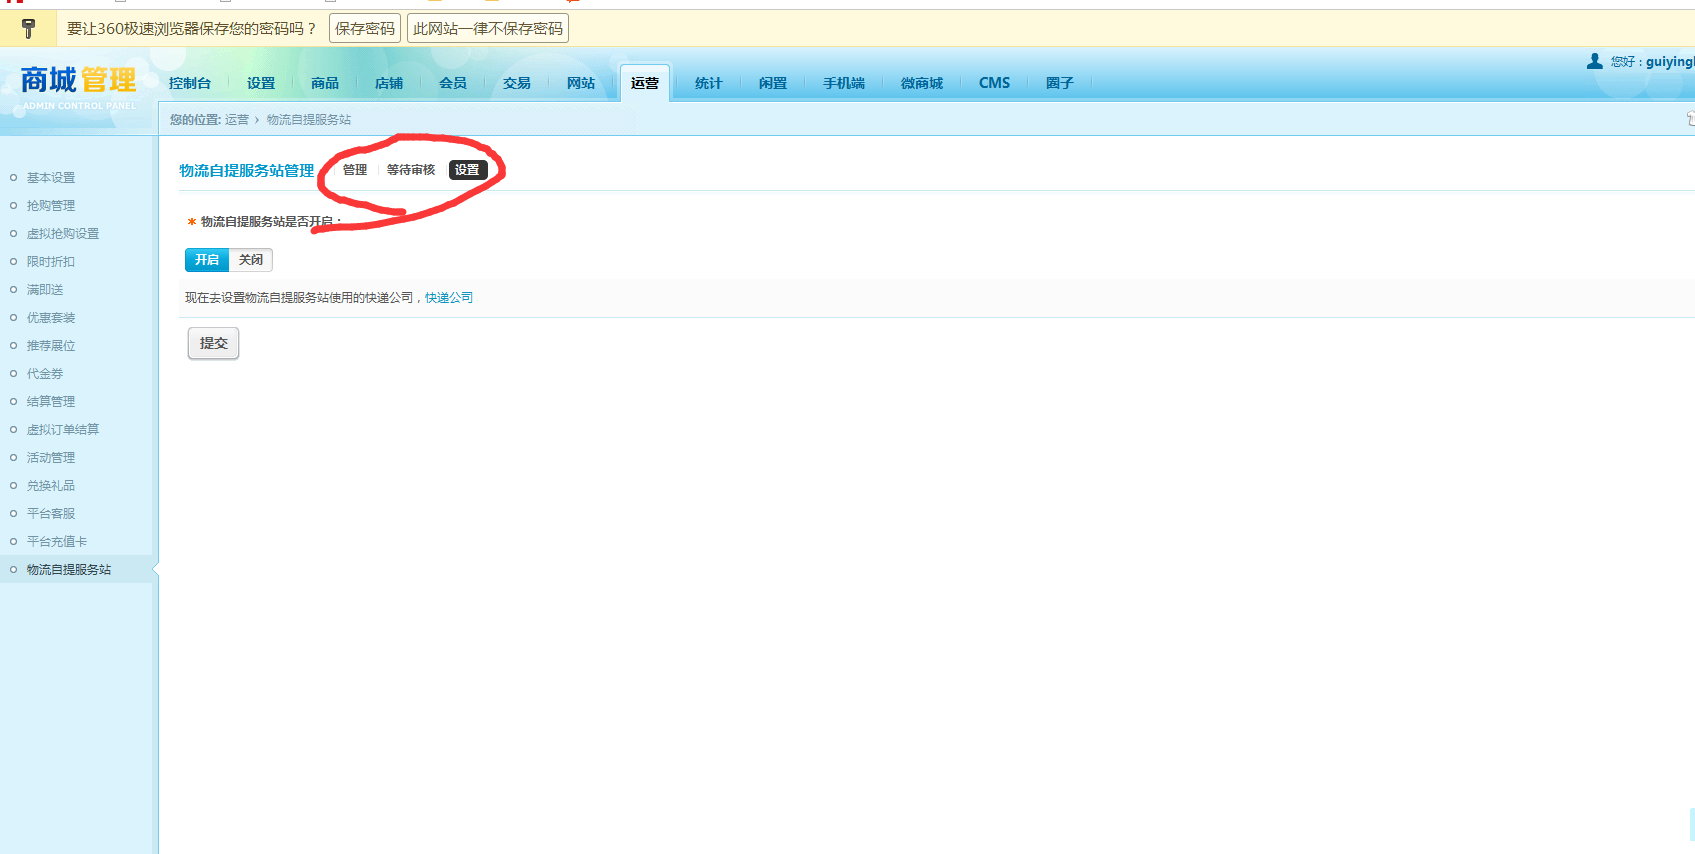Image resolution: width=1695 pixels, height=854 pixels.
Task: Click the 运营 breadcrumb link
Action: pyautogui.click(x=237, y=120)
